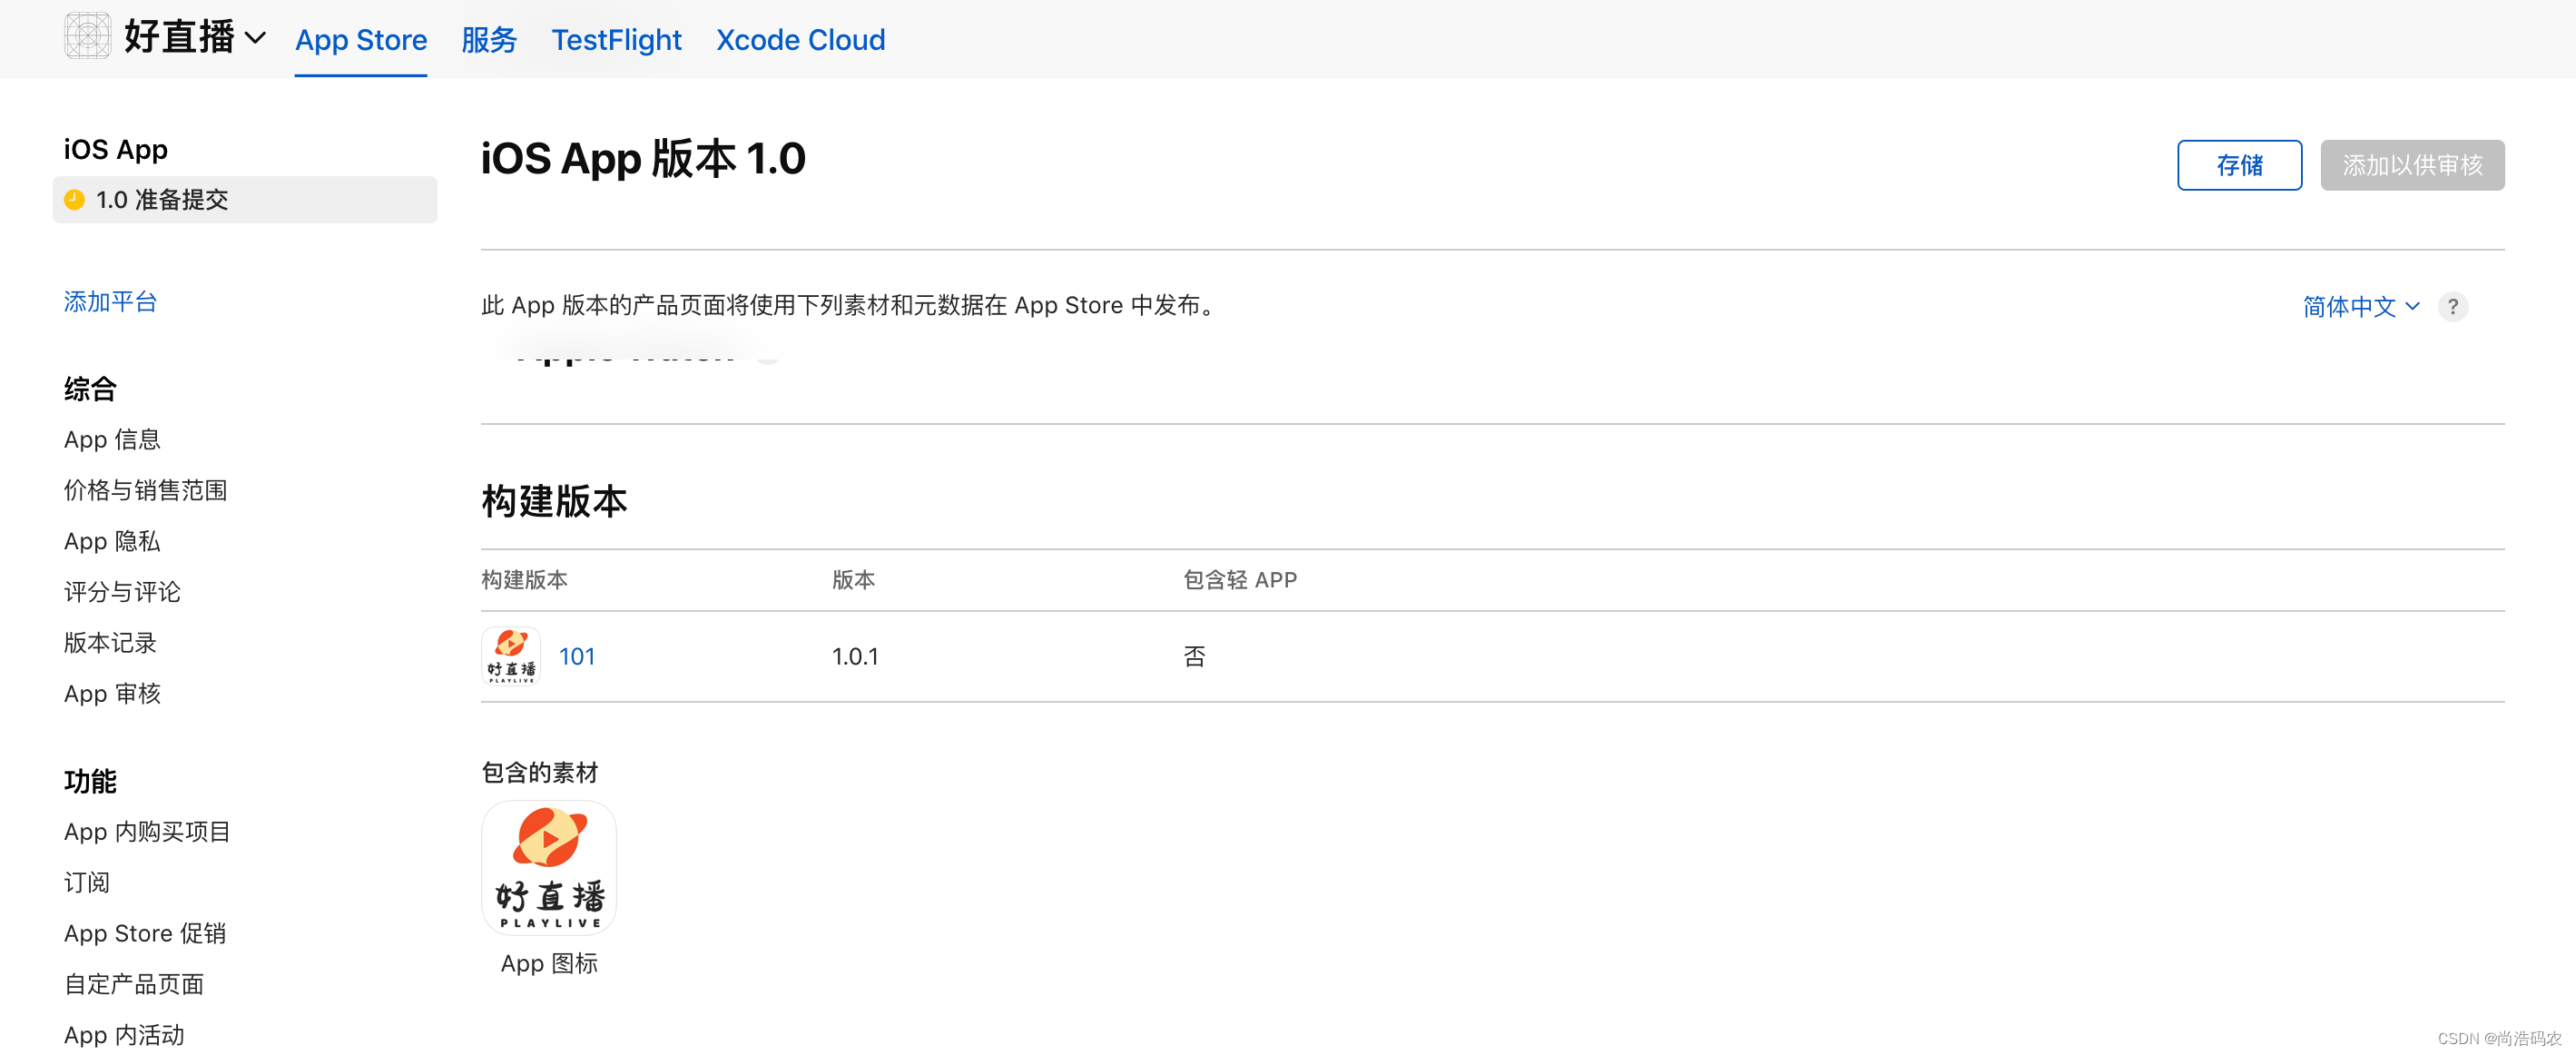Expand the app switcher chevron next to 好直播
This screenshot has height=1055, width=2576.
(x=257, y=38)
